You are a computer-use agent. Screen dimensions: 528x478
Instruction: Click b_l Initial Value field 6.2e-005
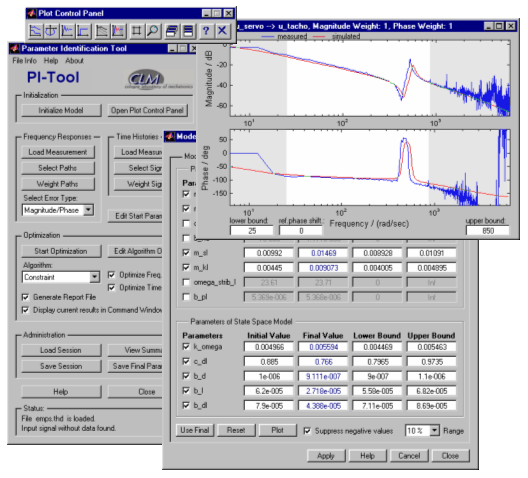pyautogui.click(x=269, y=391)
